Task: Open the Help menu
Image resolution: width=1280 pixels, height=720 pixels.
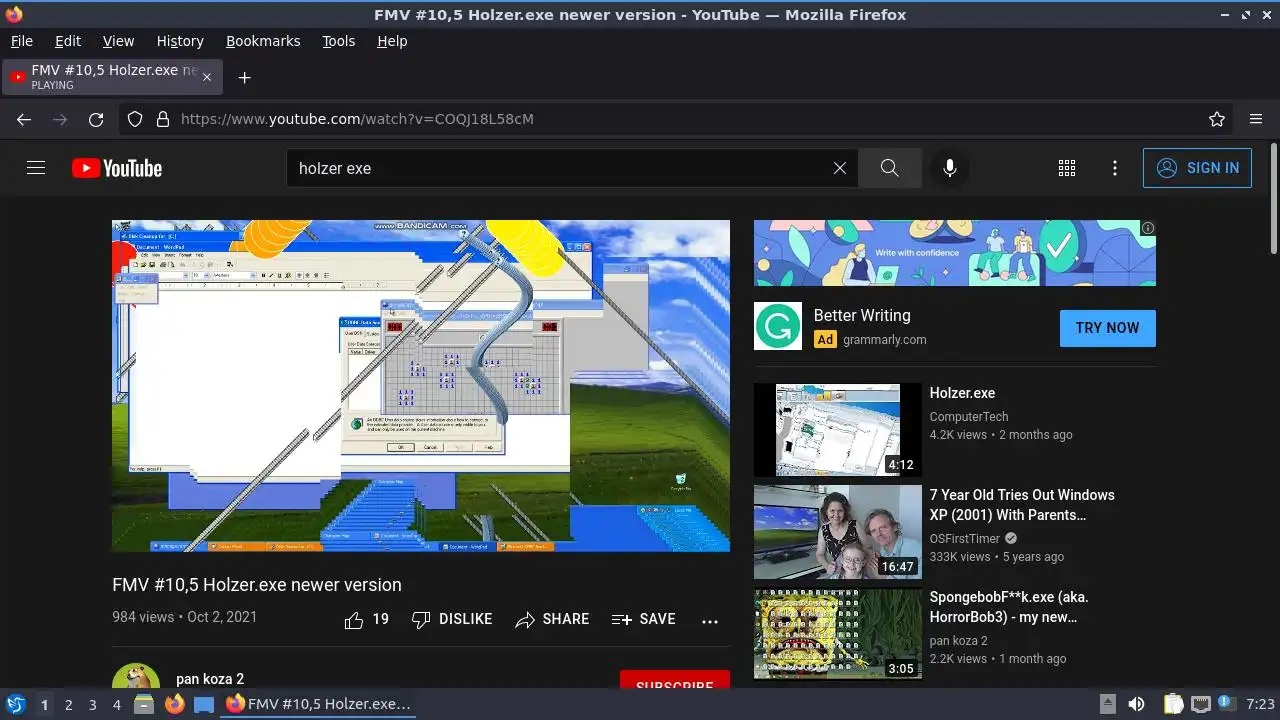Action: coord(392,41)
